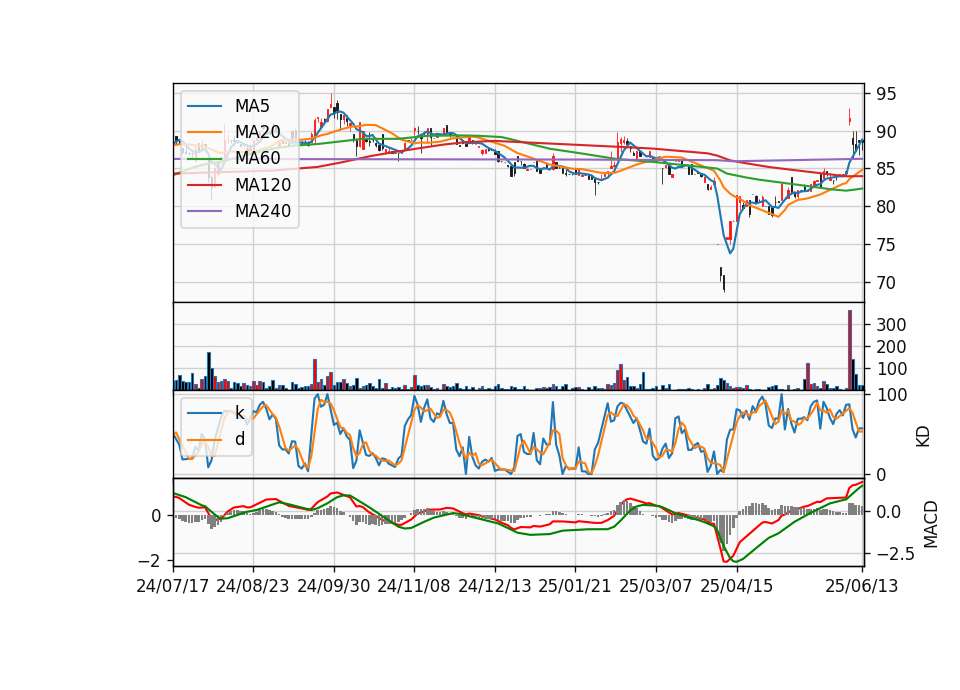960x690 pixels.
Task: Click the 24/12/13 date label
Action: [495, 586]
